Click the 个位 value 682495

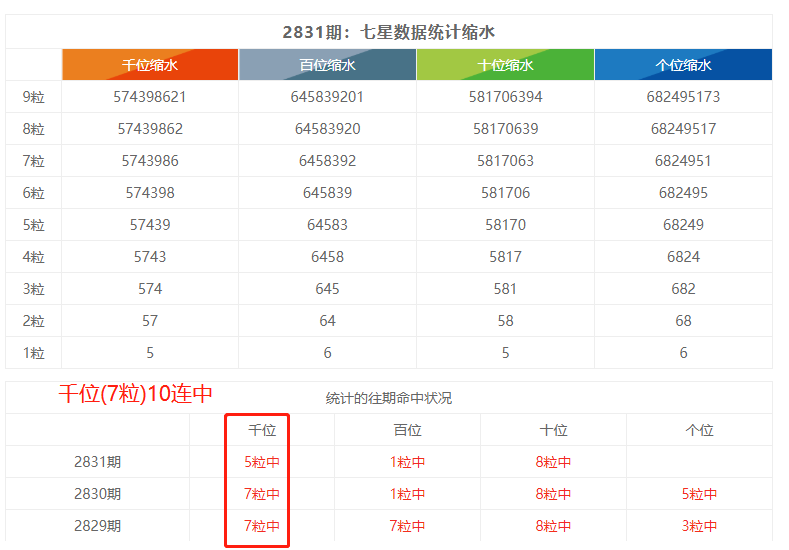683,193
